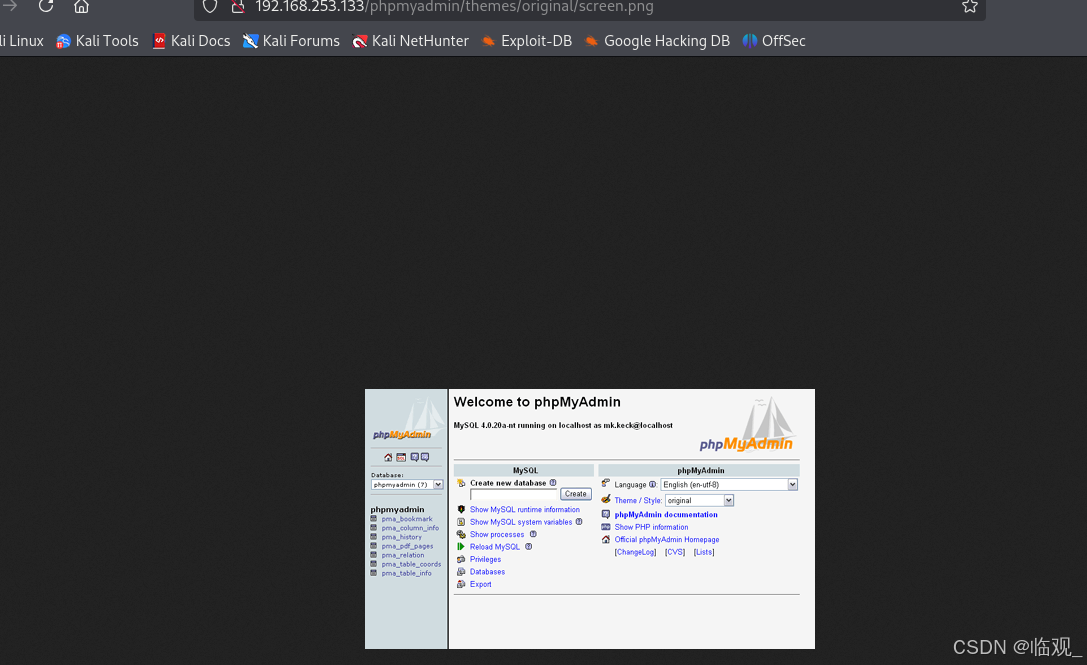Viewport: 1087px width, 665px height.
Task: Click the phpMyAdmin sidebar home icon
Action: point(388,458)
